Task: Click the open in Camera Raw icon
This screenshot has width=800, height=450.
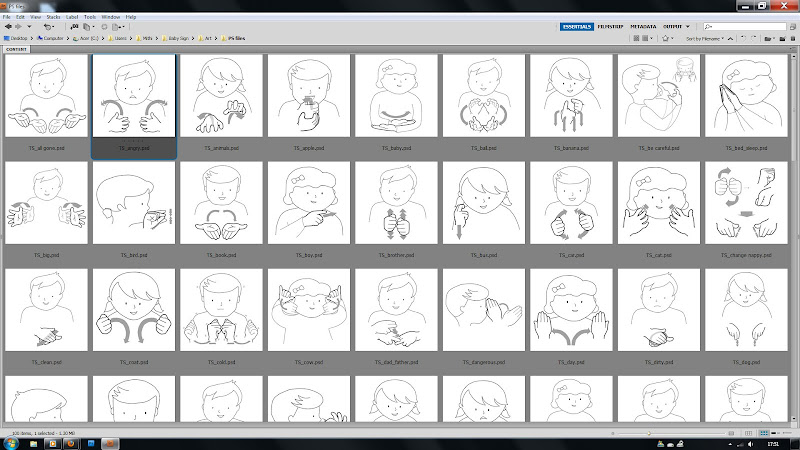Action: coord(104,27)
